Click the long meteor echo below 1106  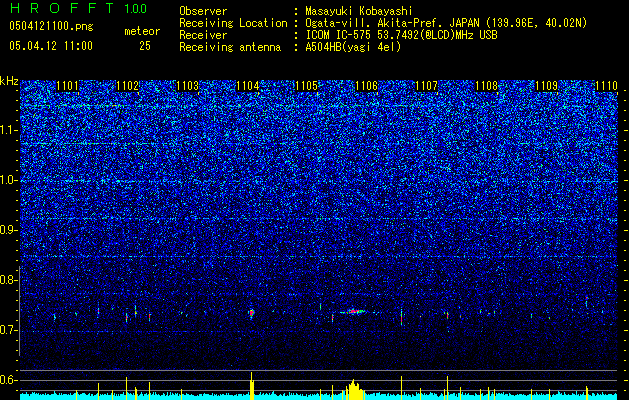[x=354, y=311]
